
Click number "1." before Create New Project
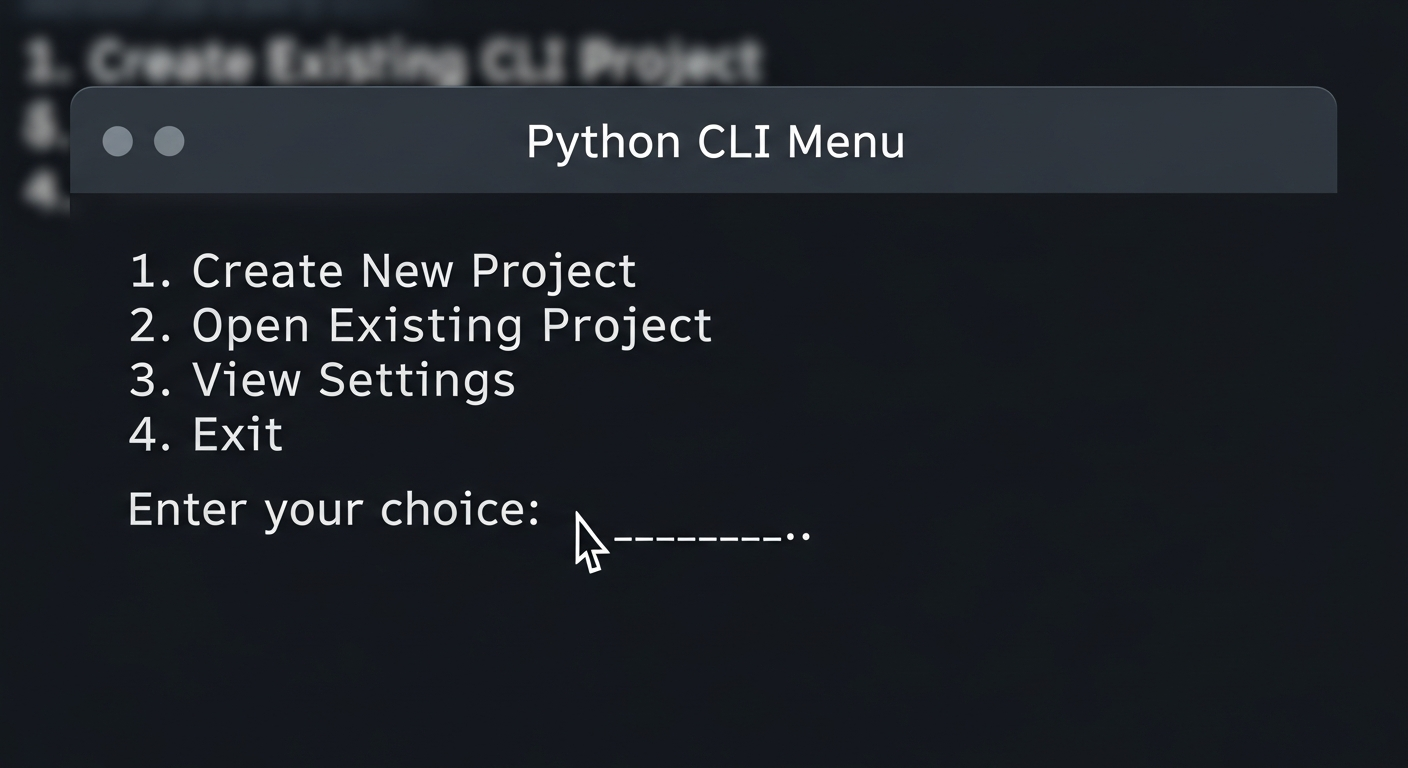(152, 271)
